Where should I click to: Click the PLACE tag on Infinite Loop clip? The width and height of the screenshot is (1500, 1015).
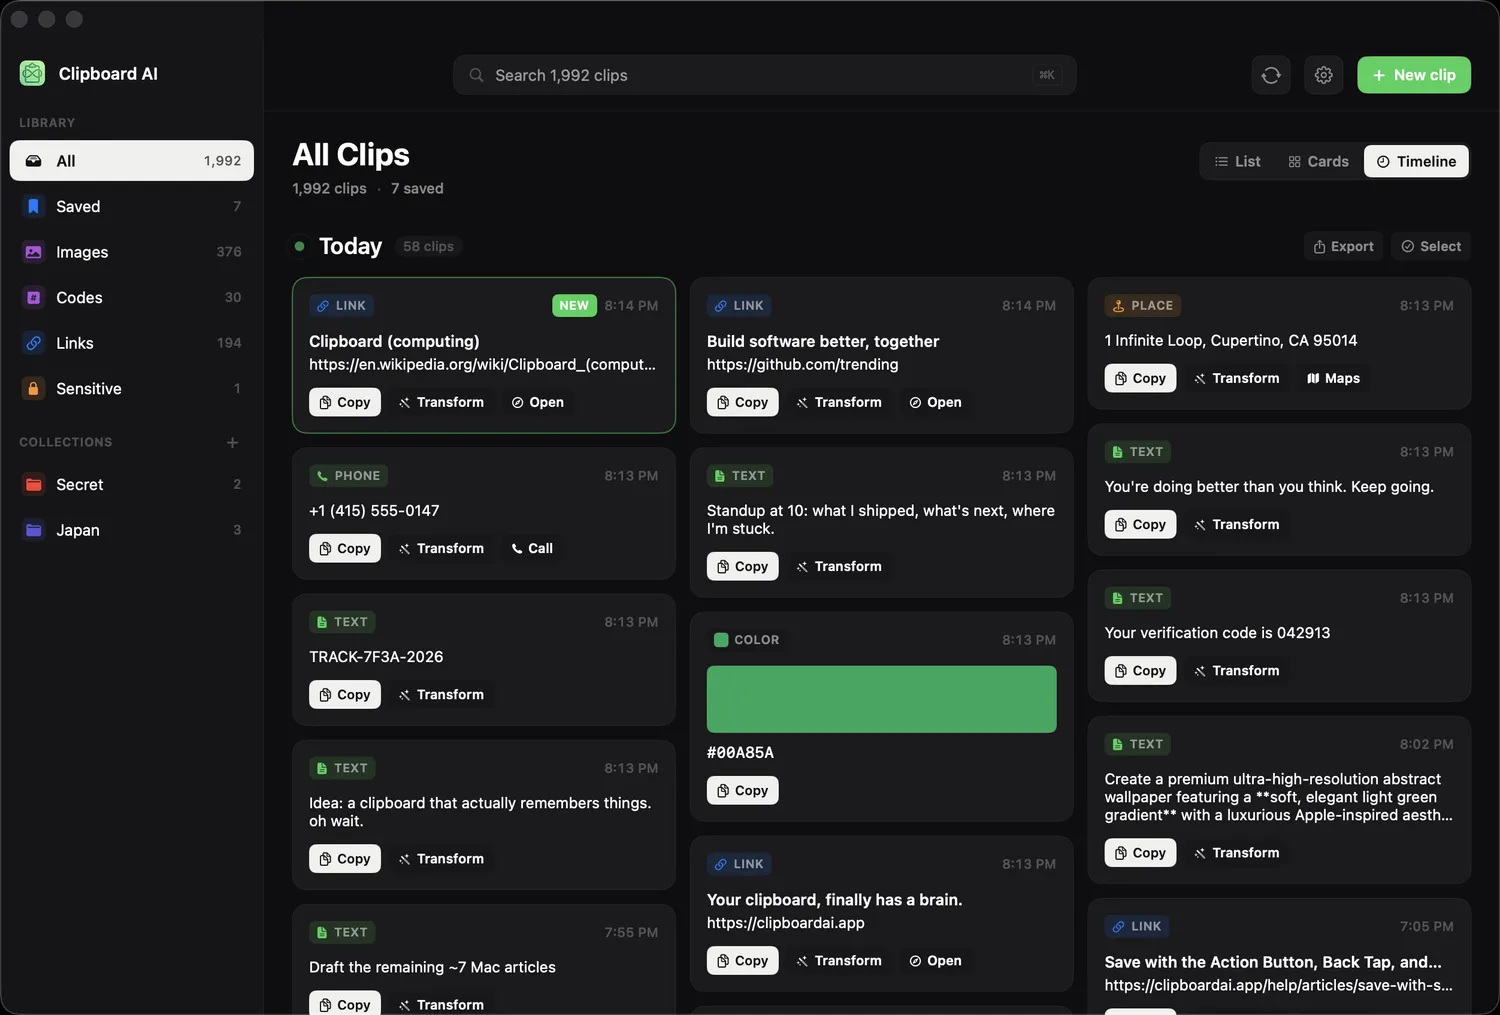click(x=1143, y=305)
